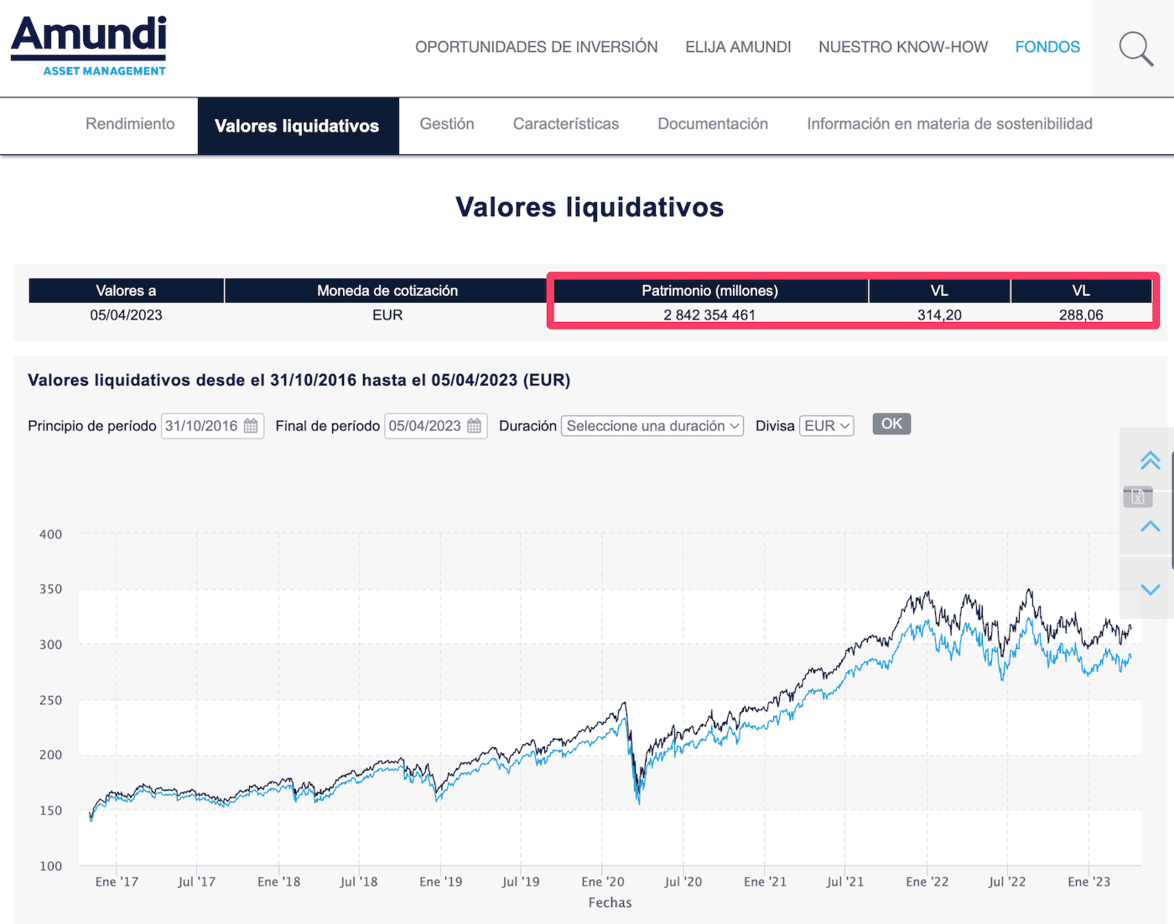Screen dimensions: 1174x924
Task: Open the Documentación tab
Action: (x=713, y=124)
